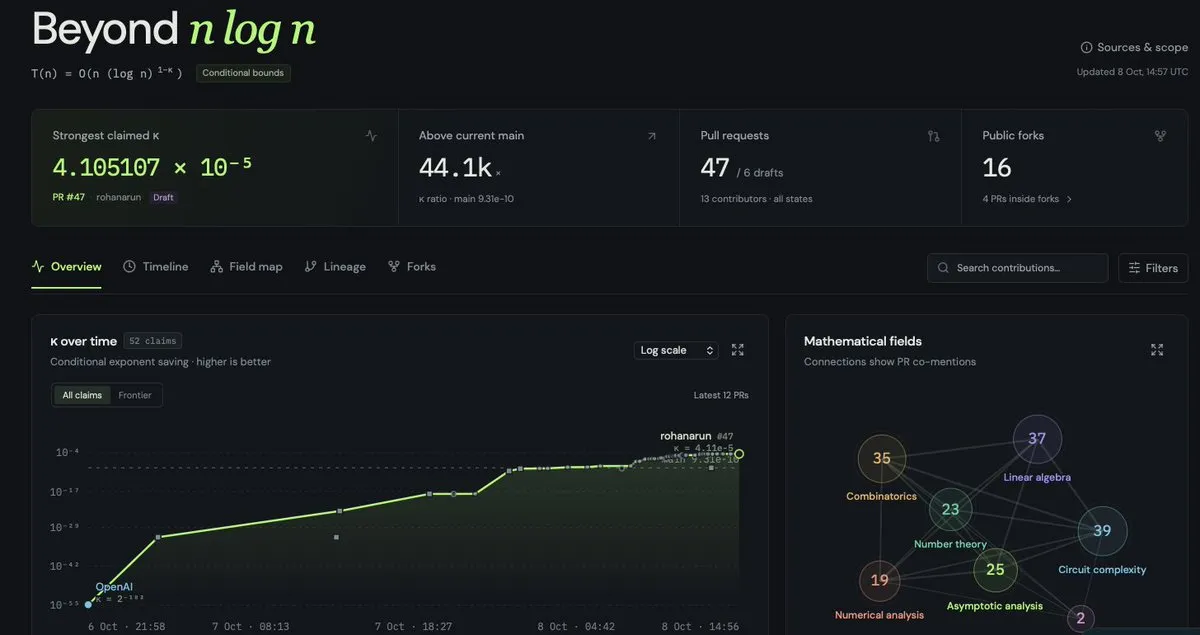Screen dimensions: 1200x635
Task: Click the Updated 8 Oct, 14:57 UTC timestamp
Action: pos(1133,72)
